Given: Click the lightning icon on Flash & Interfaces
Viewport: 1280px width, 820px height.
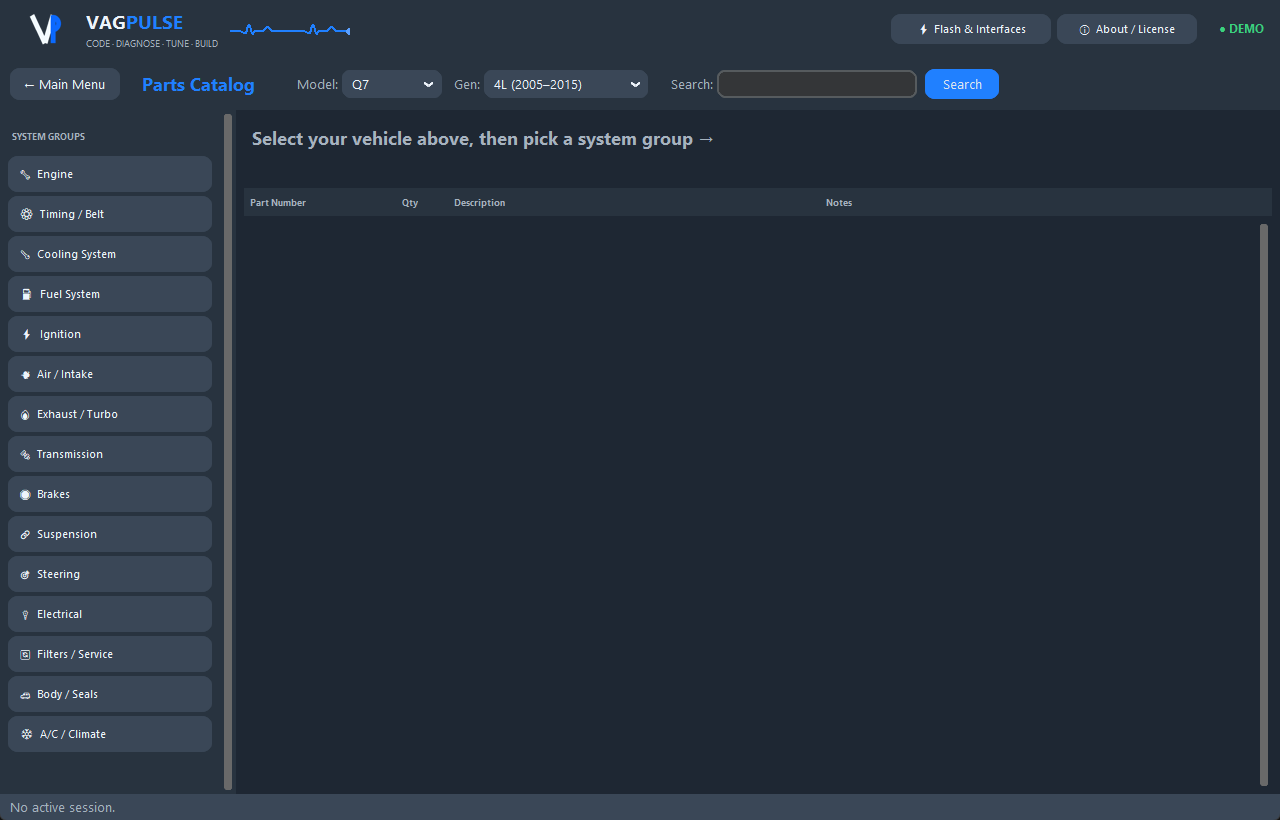Looking at the screenshot, I should point(923,29).
